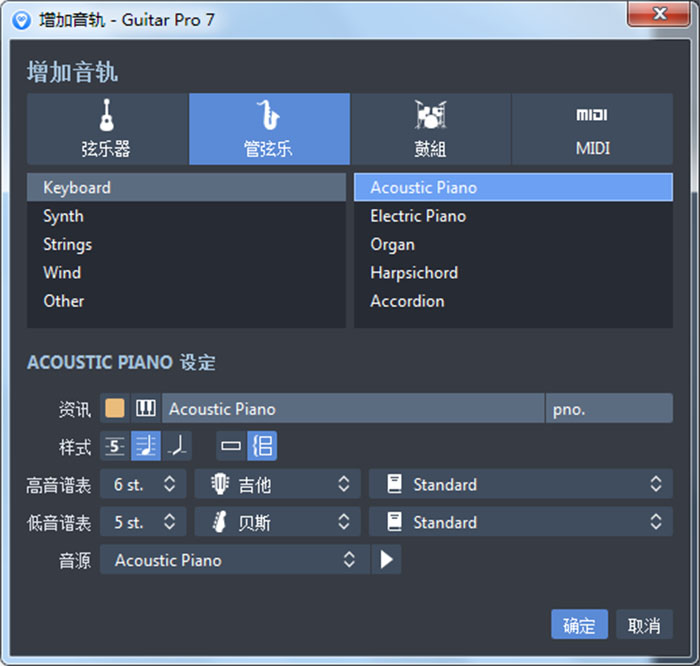Switch to the 弦乐器 guitar tab
The image size is (700, 666).
point(107,129)
